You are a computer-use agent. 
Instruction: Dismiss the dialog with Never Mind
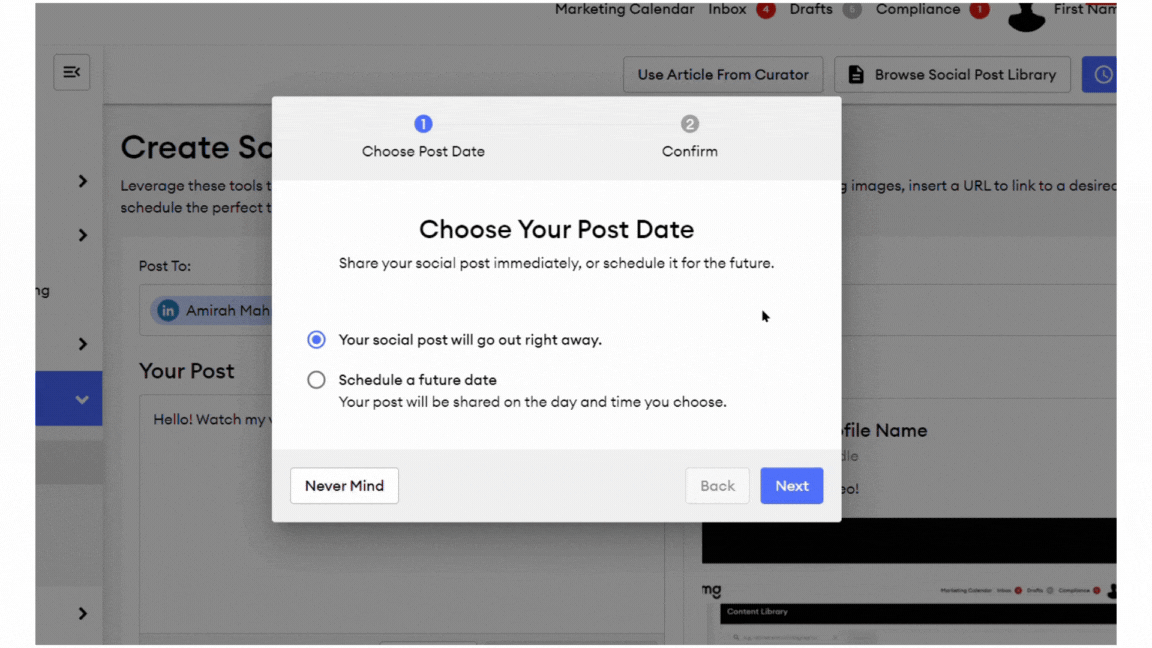[344, 486]
